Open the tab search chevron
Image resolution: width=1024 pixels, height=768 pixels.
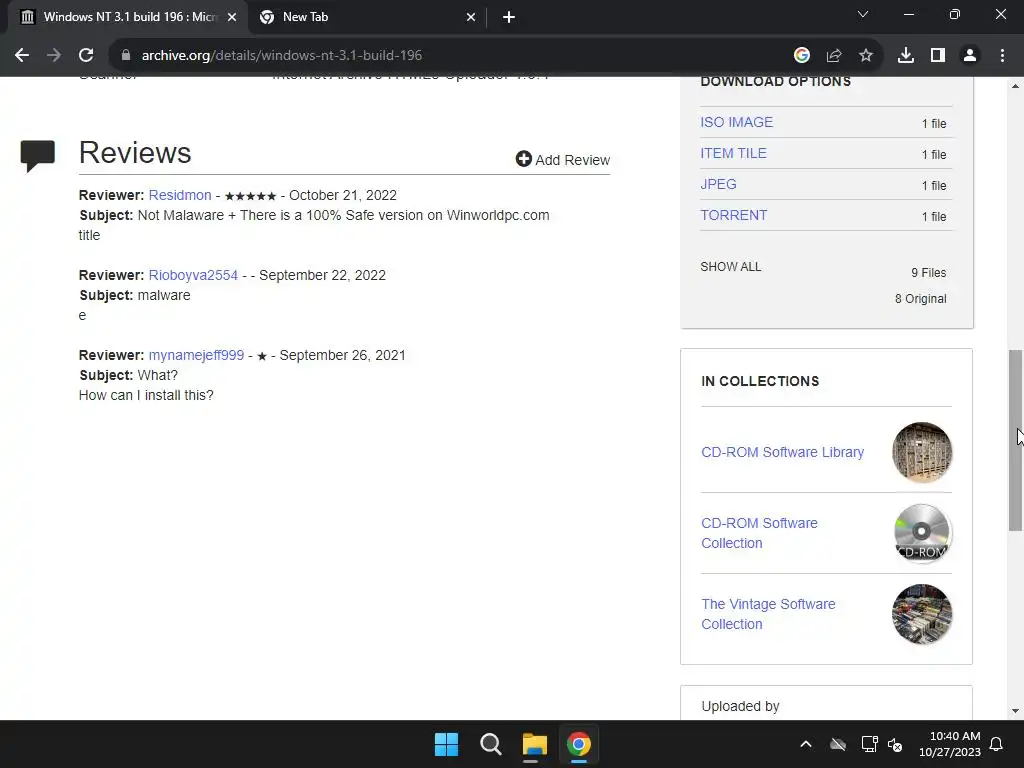point(863,14)
